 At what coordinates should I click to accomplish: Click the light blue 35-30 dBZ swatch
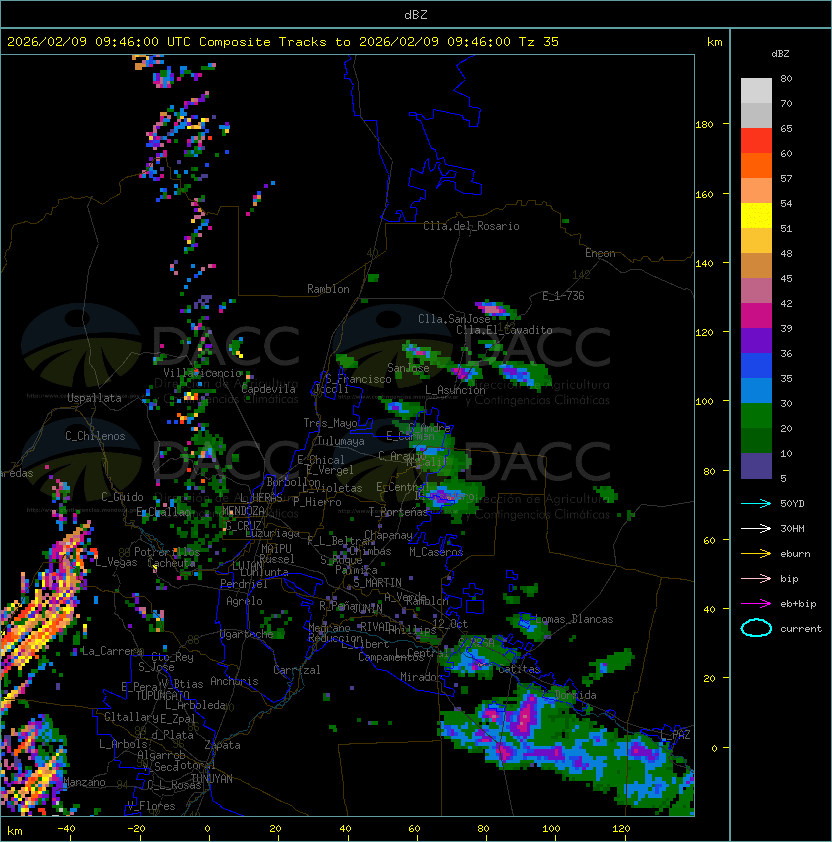pos(756,391)
